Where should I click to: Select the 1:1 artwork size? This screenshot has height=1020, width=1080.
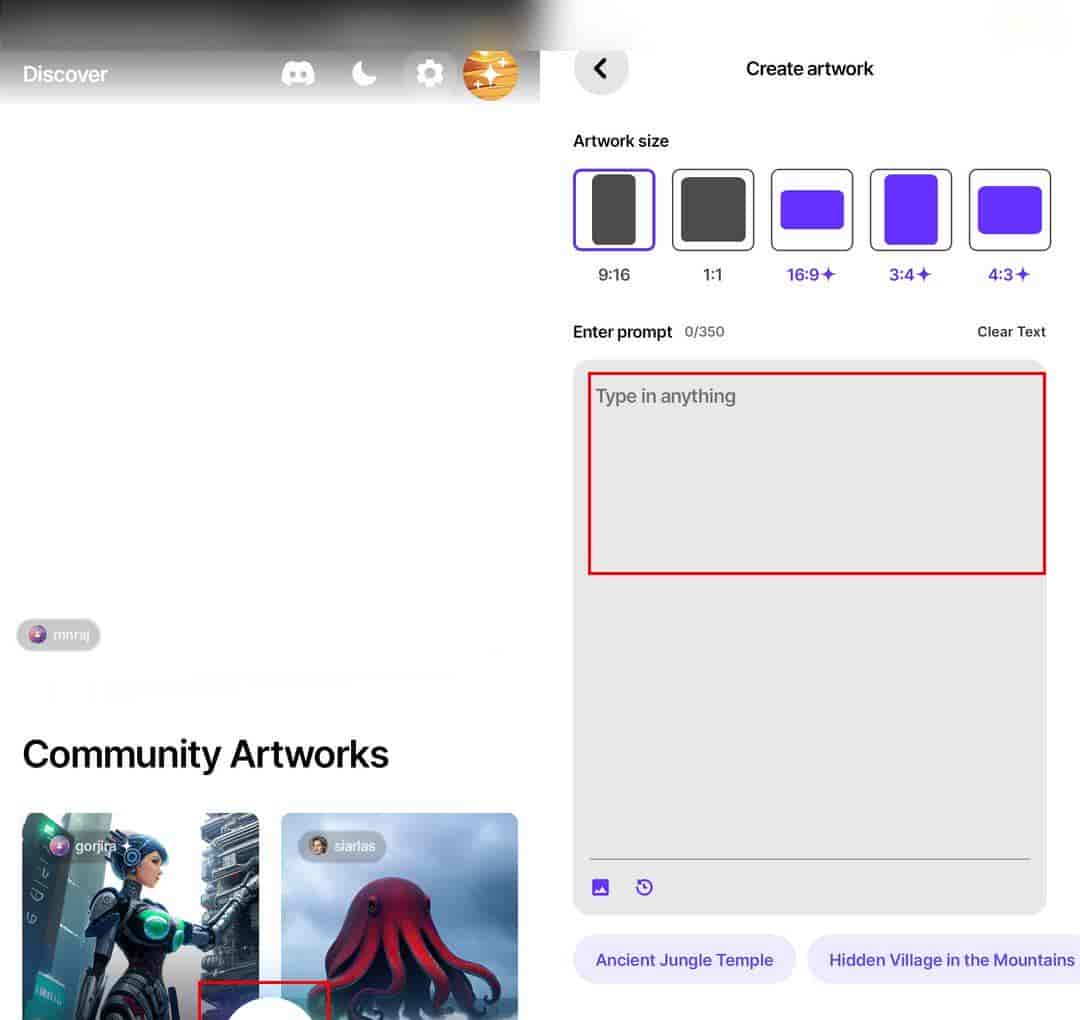(x=713, y=209)
